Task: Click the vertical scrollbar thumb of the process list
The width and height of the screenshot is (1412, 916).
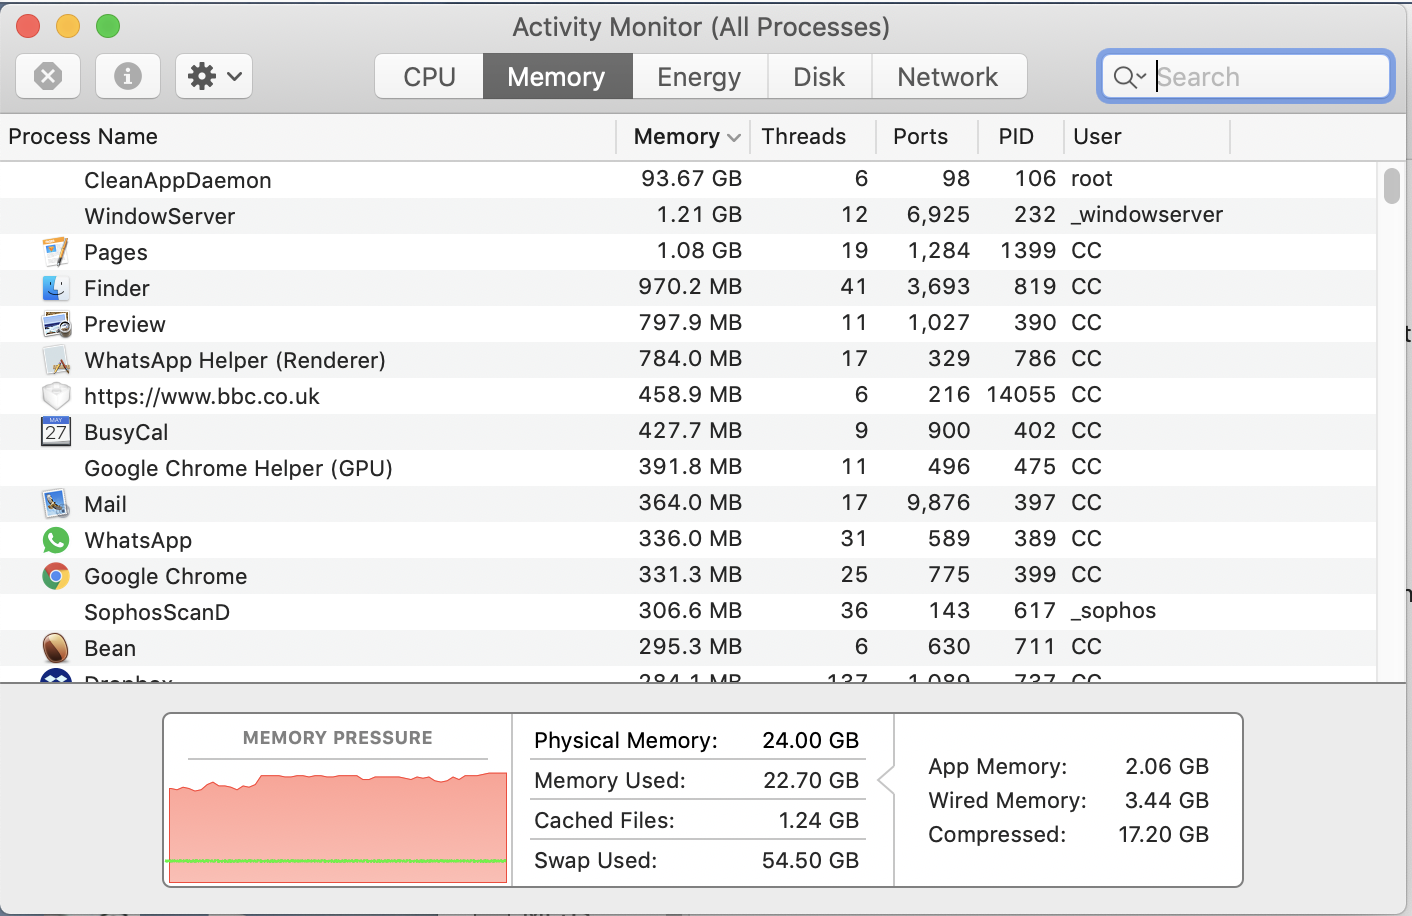Action: (x=1392, y=186)
